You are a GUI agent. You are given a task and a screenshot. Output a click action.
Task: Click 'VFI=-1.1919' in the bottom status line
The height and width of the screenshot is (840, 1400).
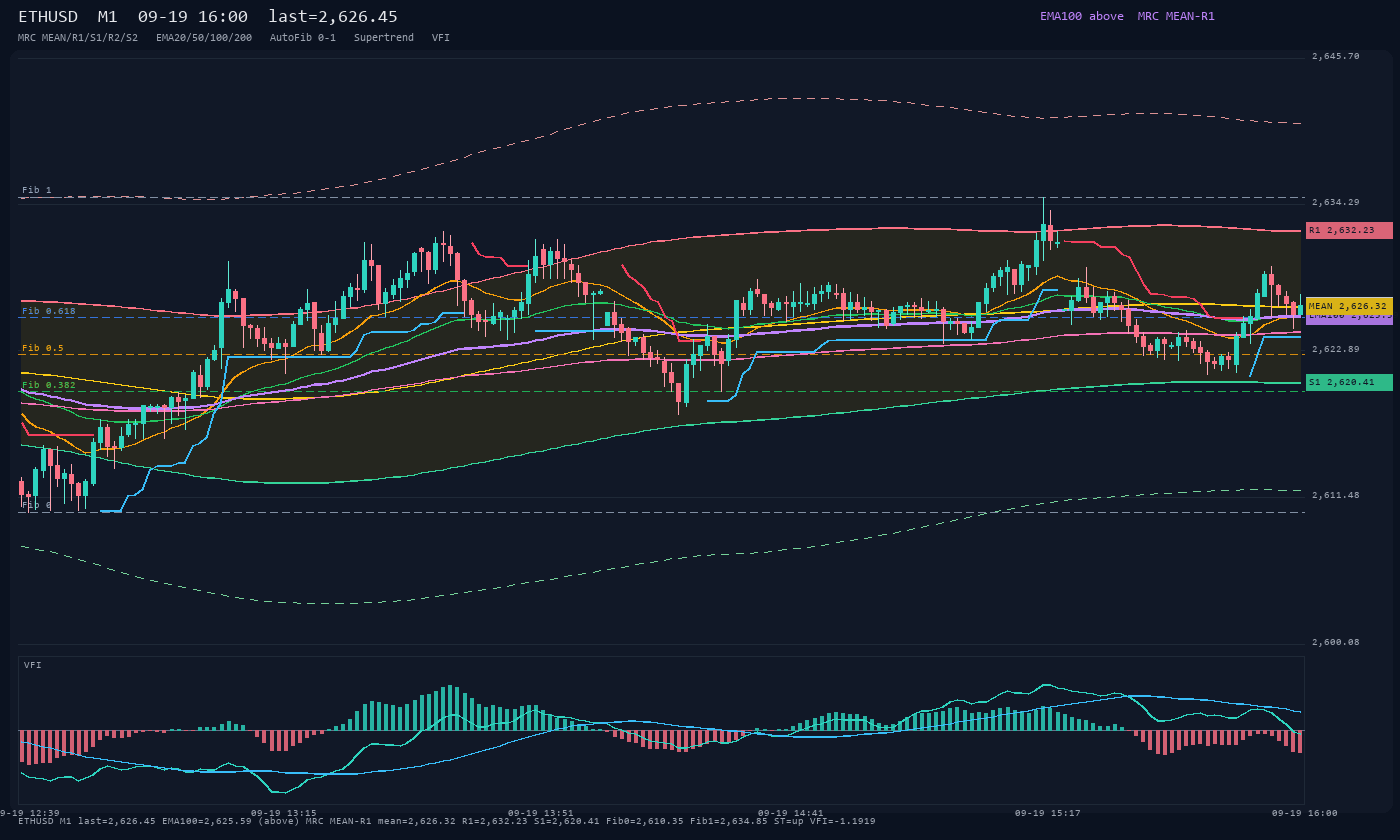click(842, 821)
